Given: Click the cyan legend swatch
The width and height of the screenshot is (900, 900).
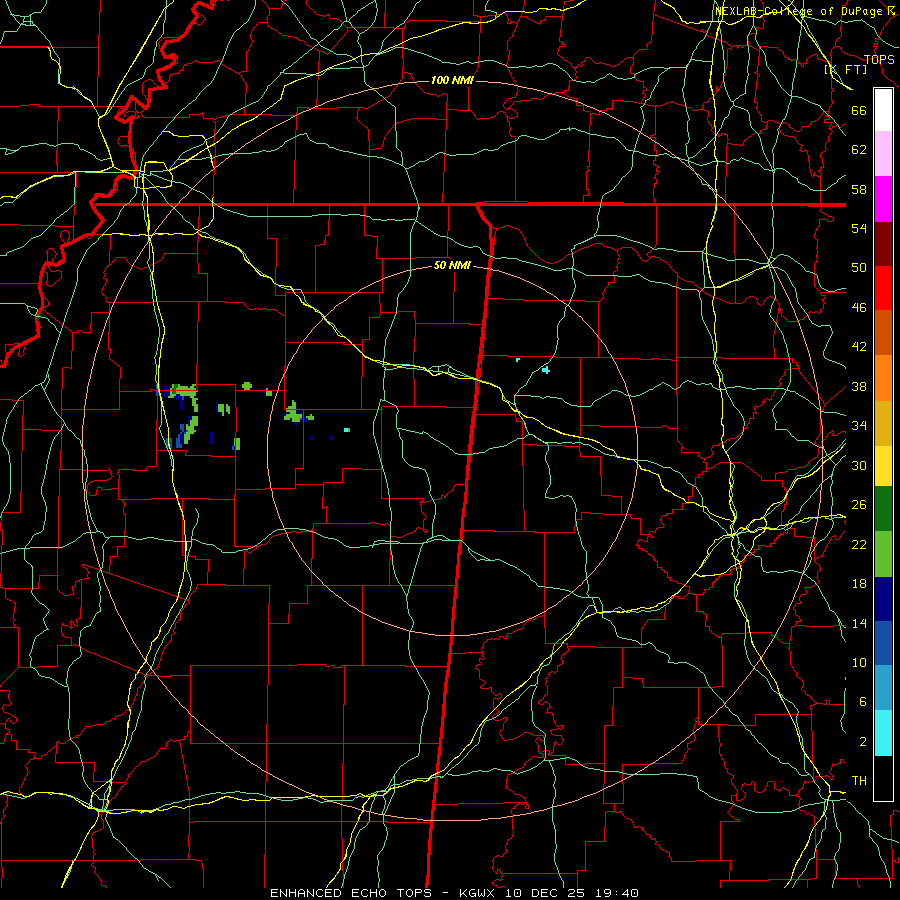Looking at the screenshot, I should point(883,733).
